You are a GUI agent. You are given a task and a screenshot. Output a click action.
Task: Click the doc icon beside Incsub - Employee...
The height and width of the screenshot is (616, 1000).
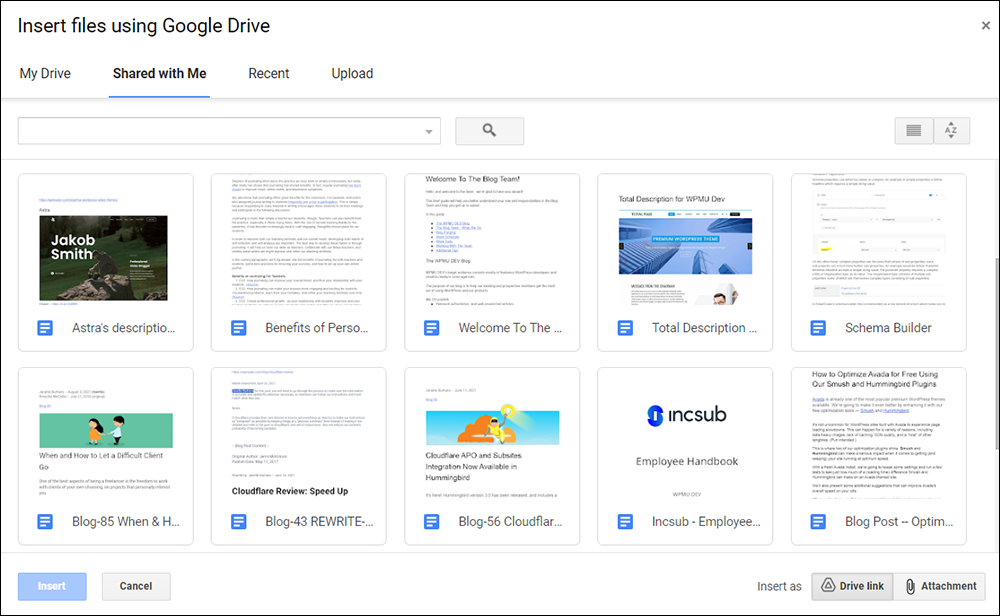tap(625, 522)
